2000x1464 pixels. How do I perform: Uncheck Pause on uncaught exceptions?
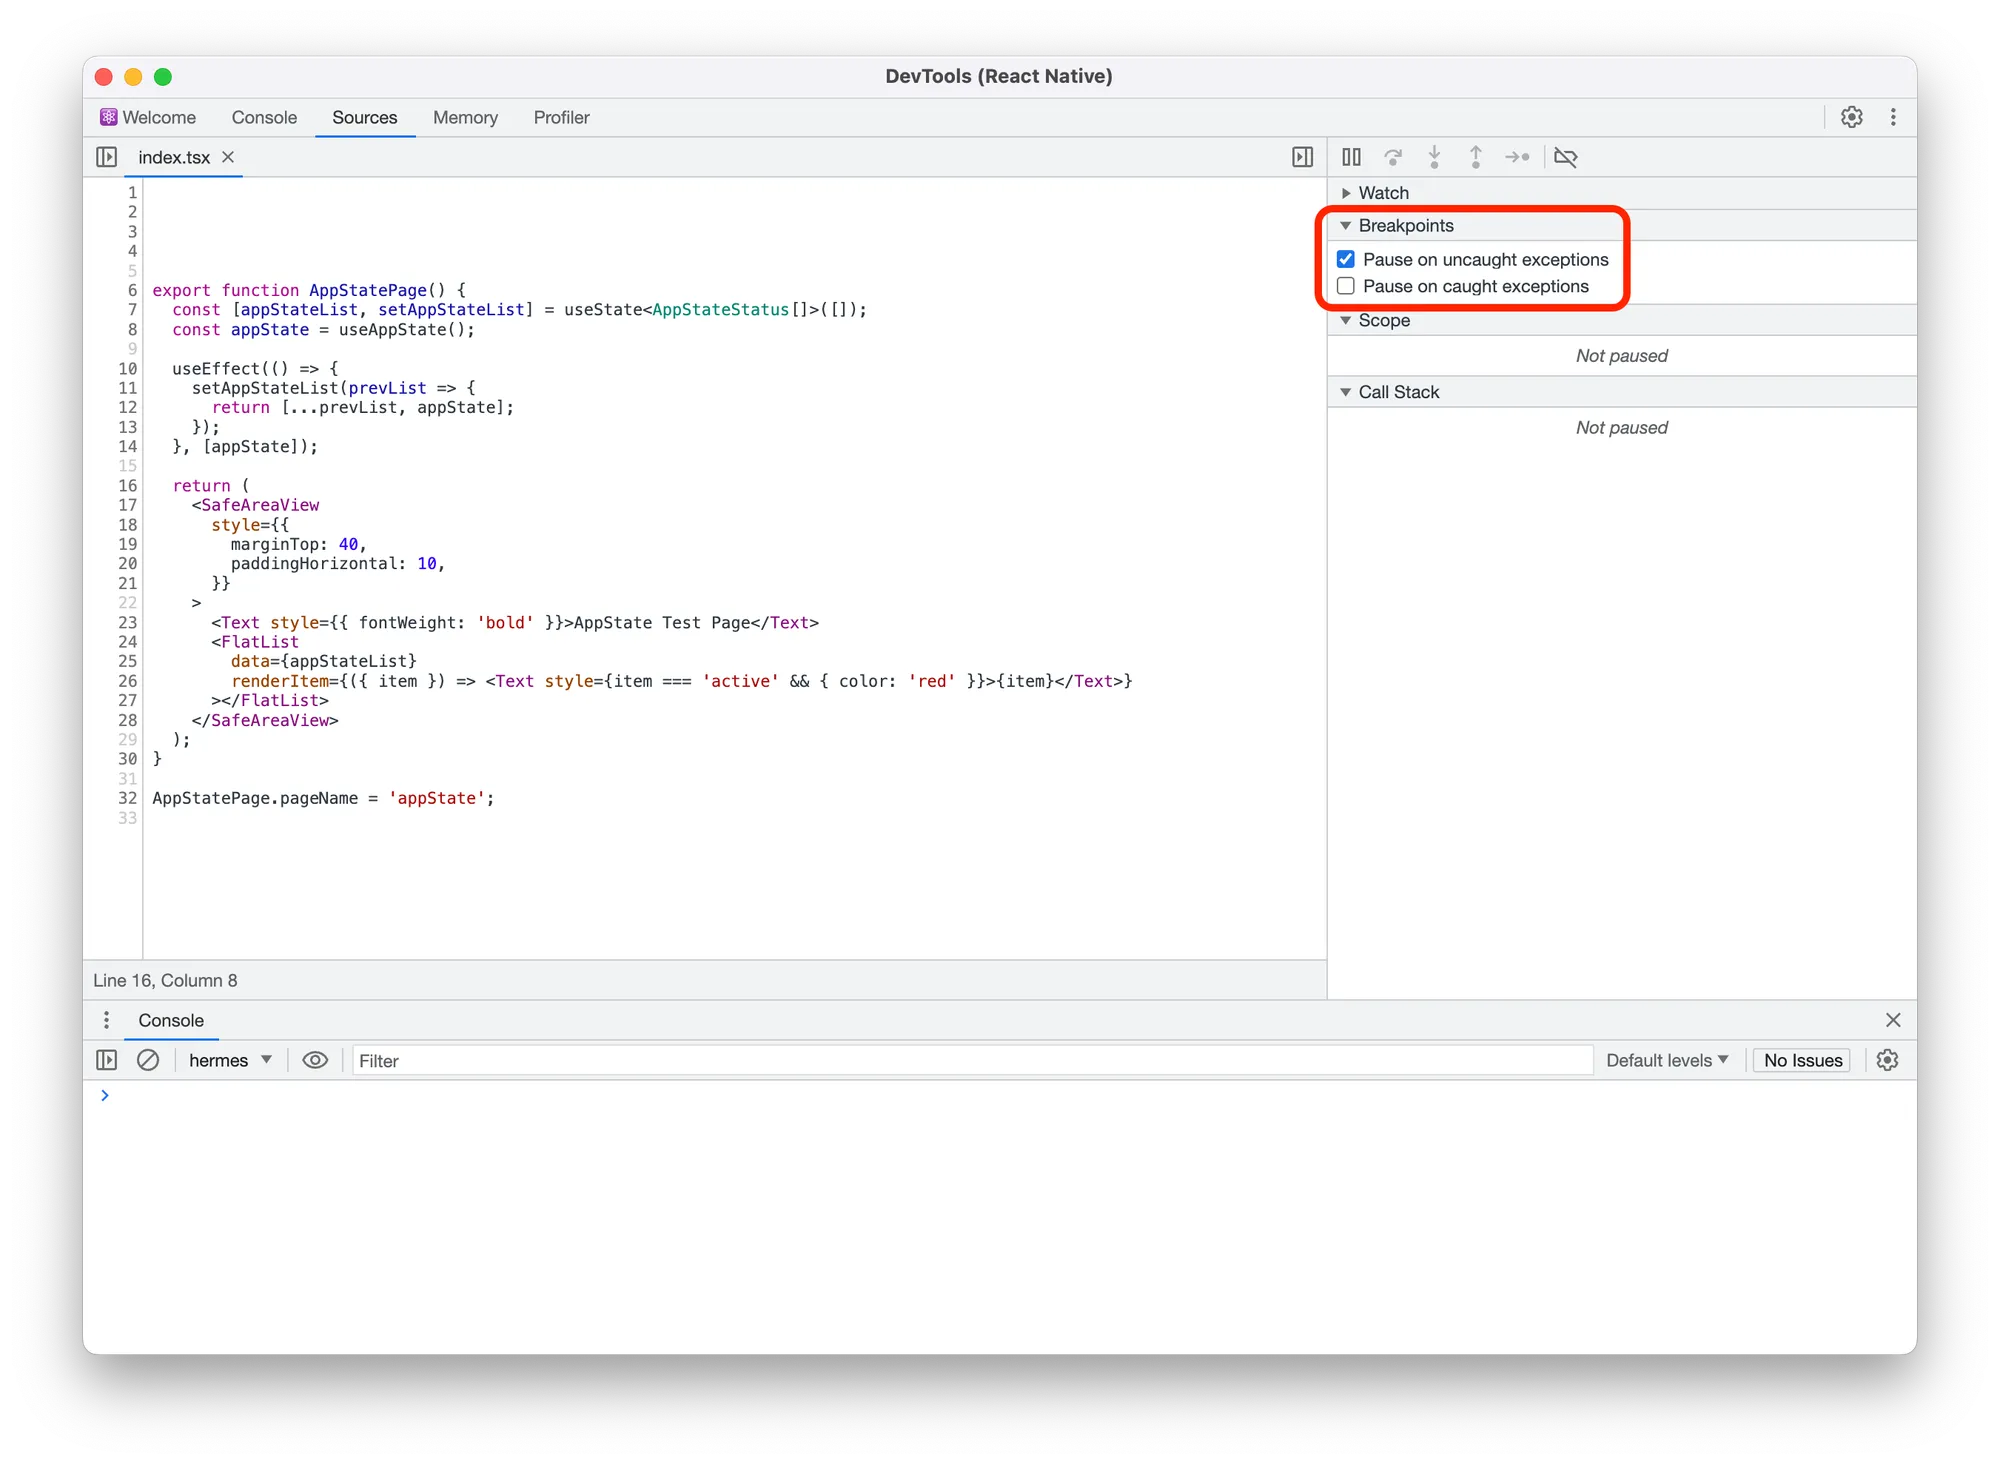(x=1346, y=259)
